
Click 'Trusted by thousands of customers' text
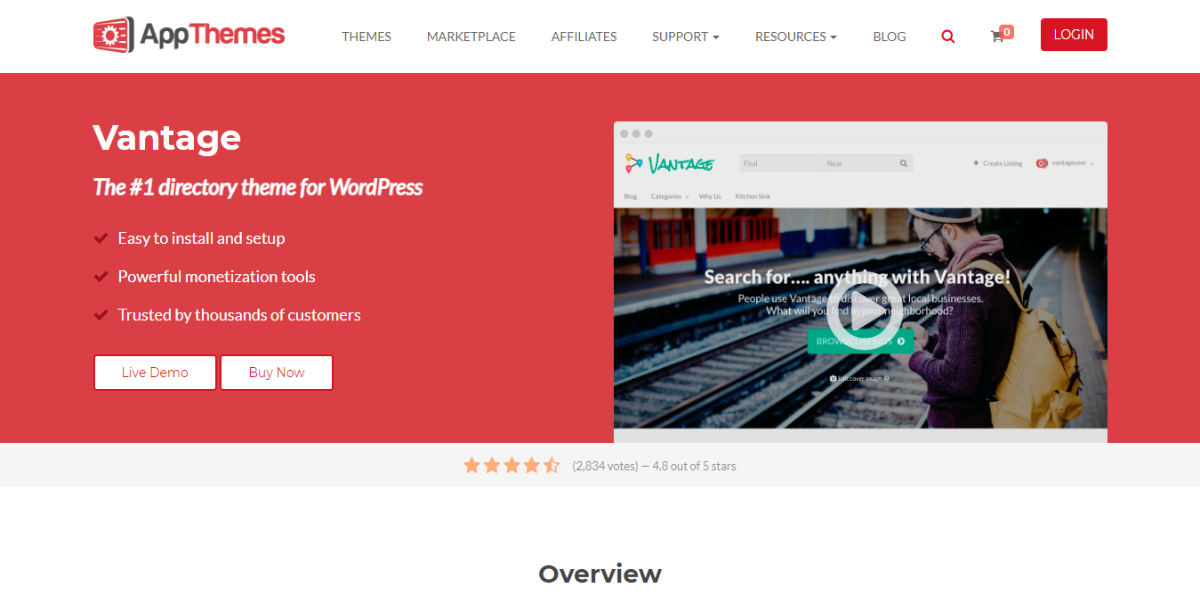click(x=239, y=314)
